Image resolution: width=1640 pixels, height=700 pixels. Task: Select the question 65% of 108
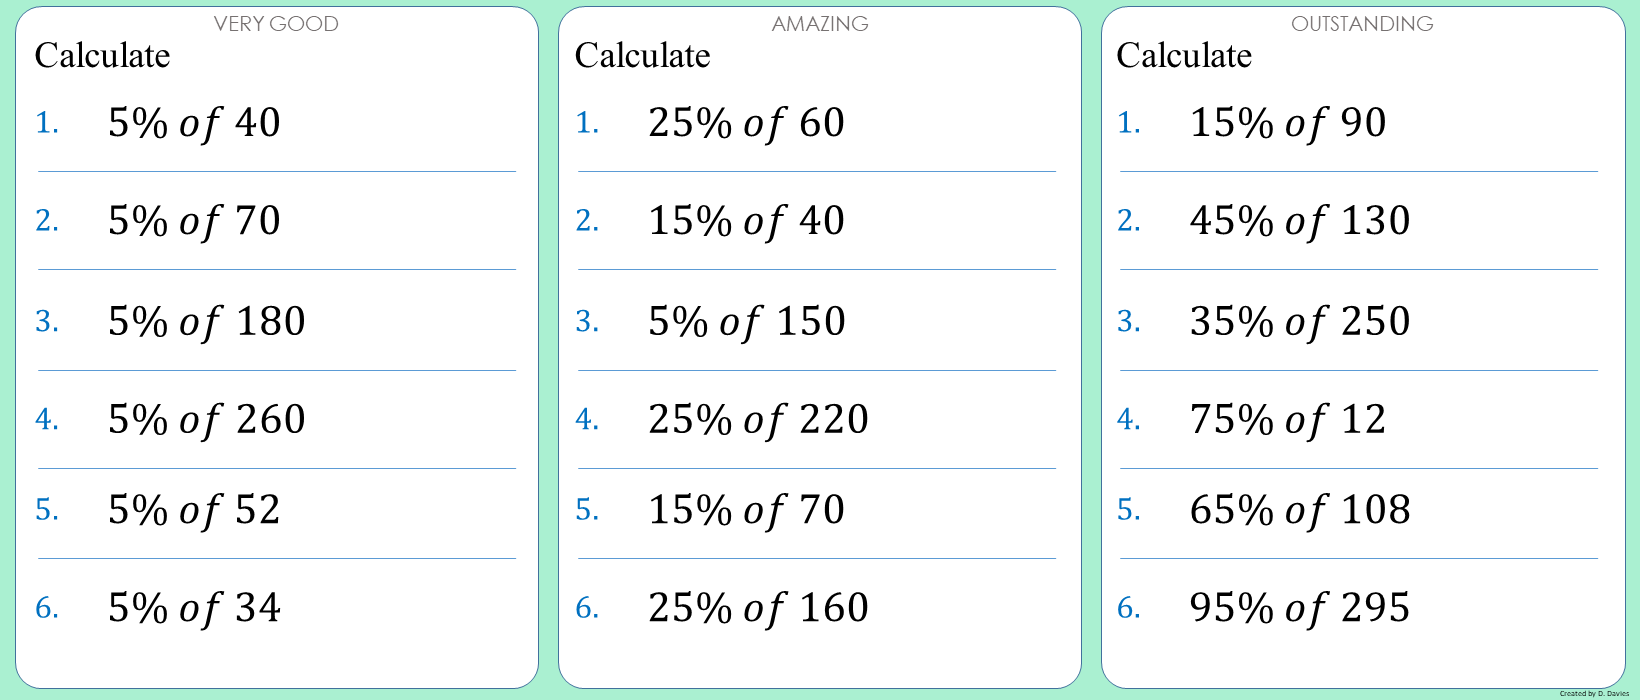point(1300,510)
